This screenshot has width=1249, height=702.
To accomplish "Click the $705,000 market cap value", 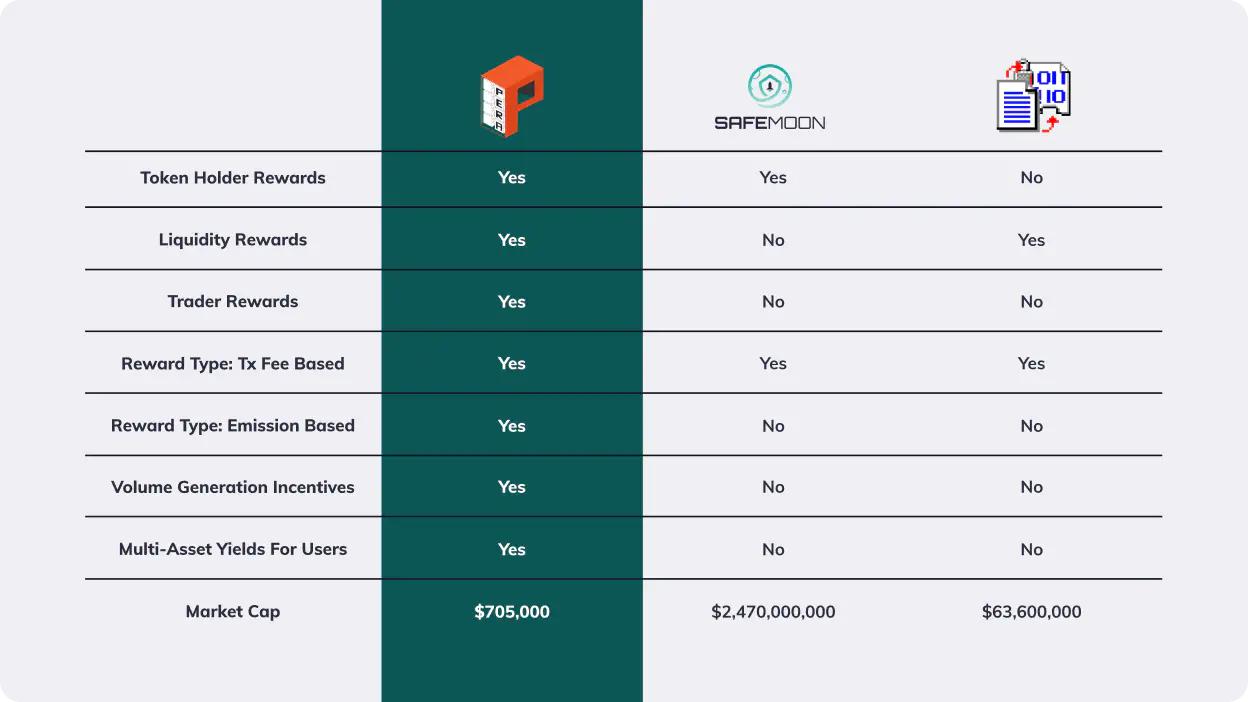I will point(512,612).
